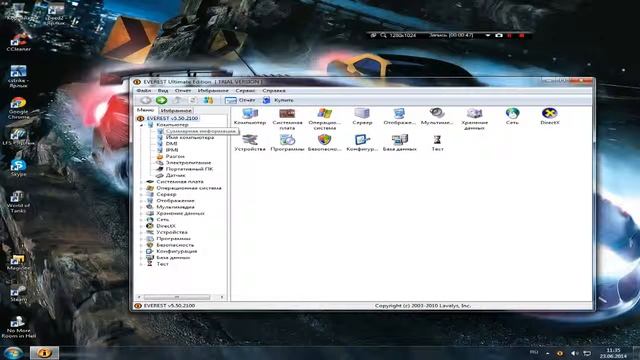
Task: Open the Справка menu
Action: tap(273, 91)
